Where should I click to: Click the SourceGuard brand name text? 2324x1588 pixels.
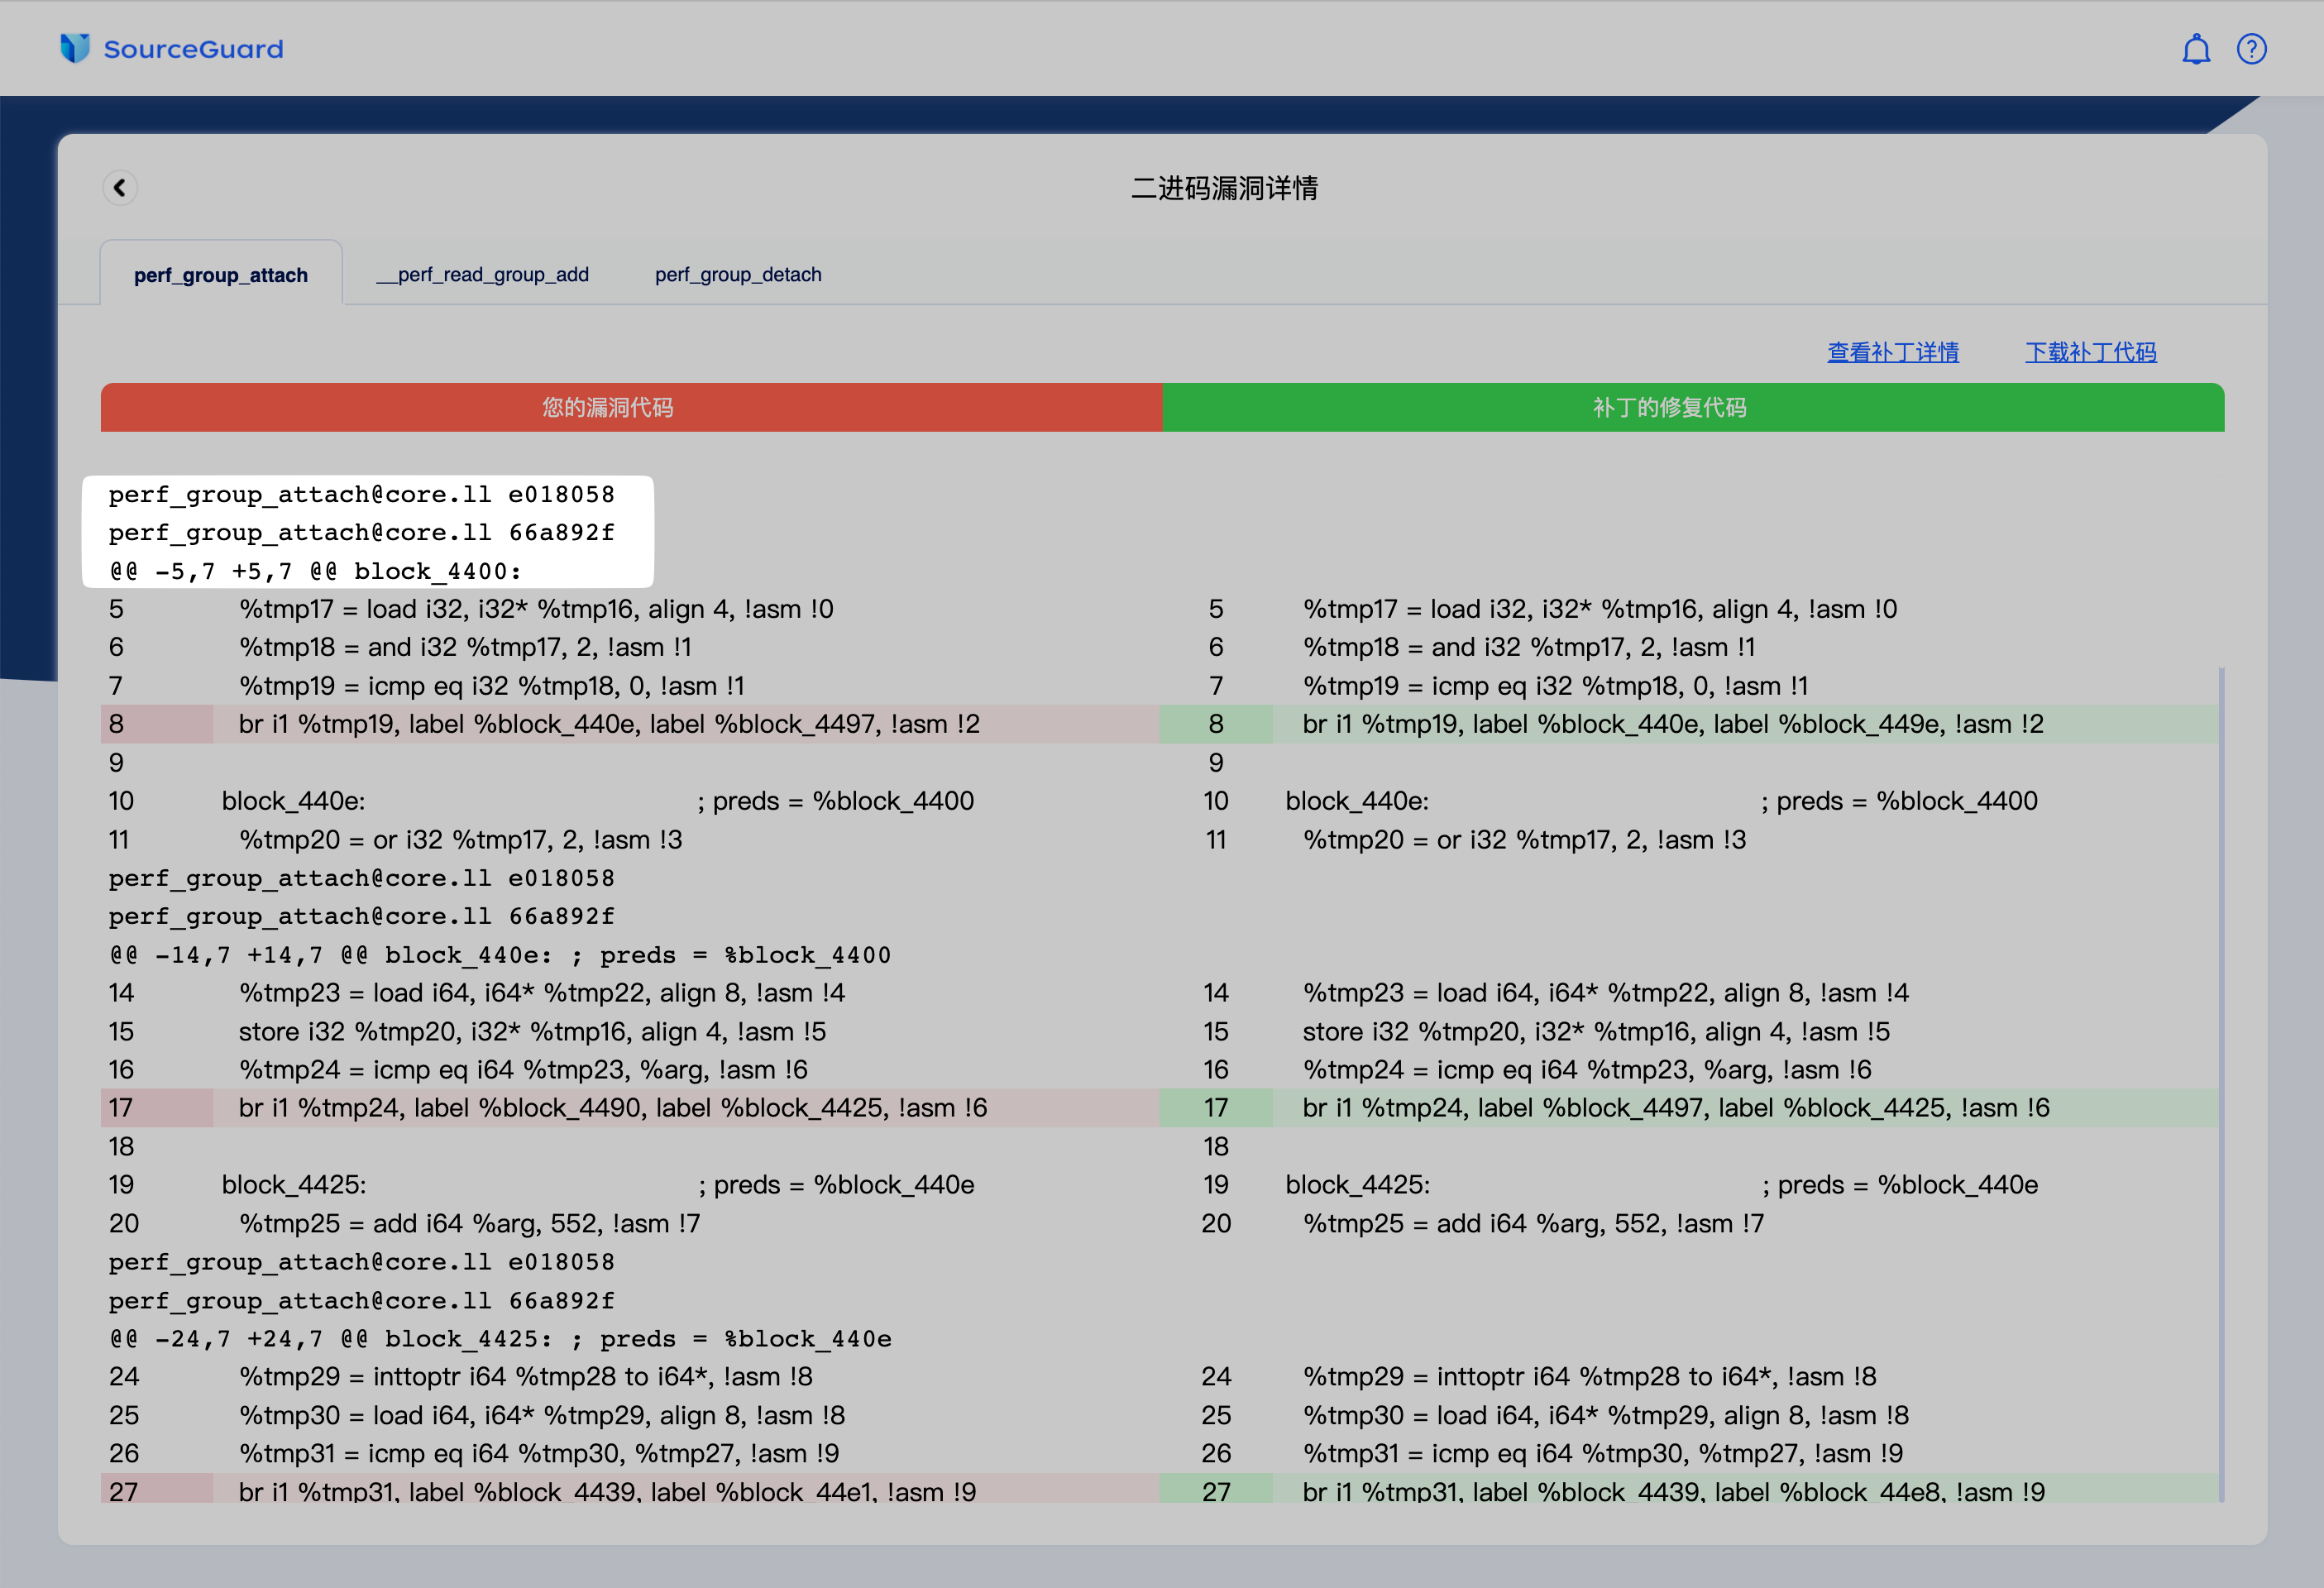point(193,49)
